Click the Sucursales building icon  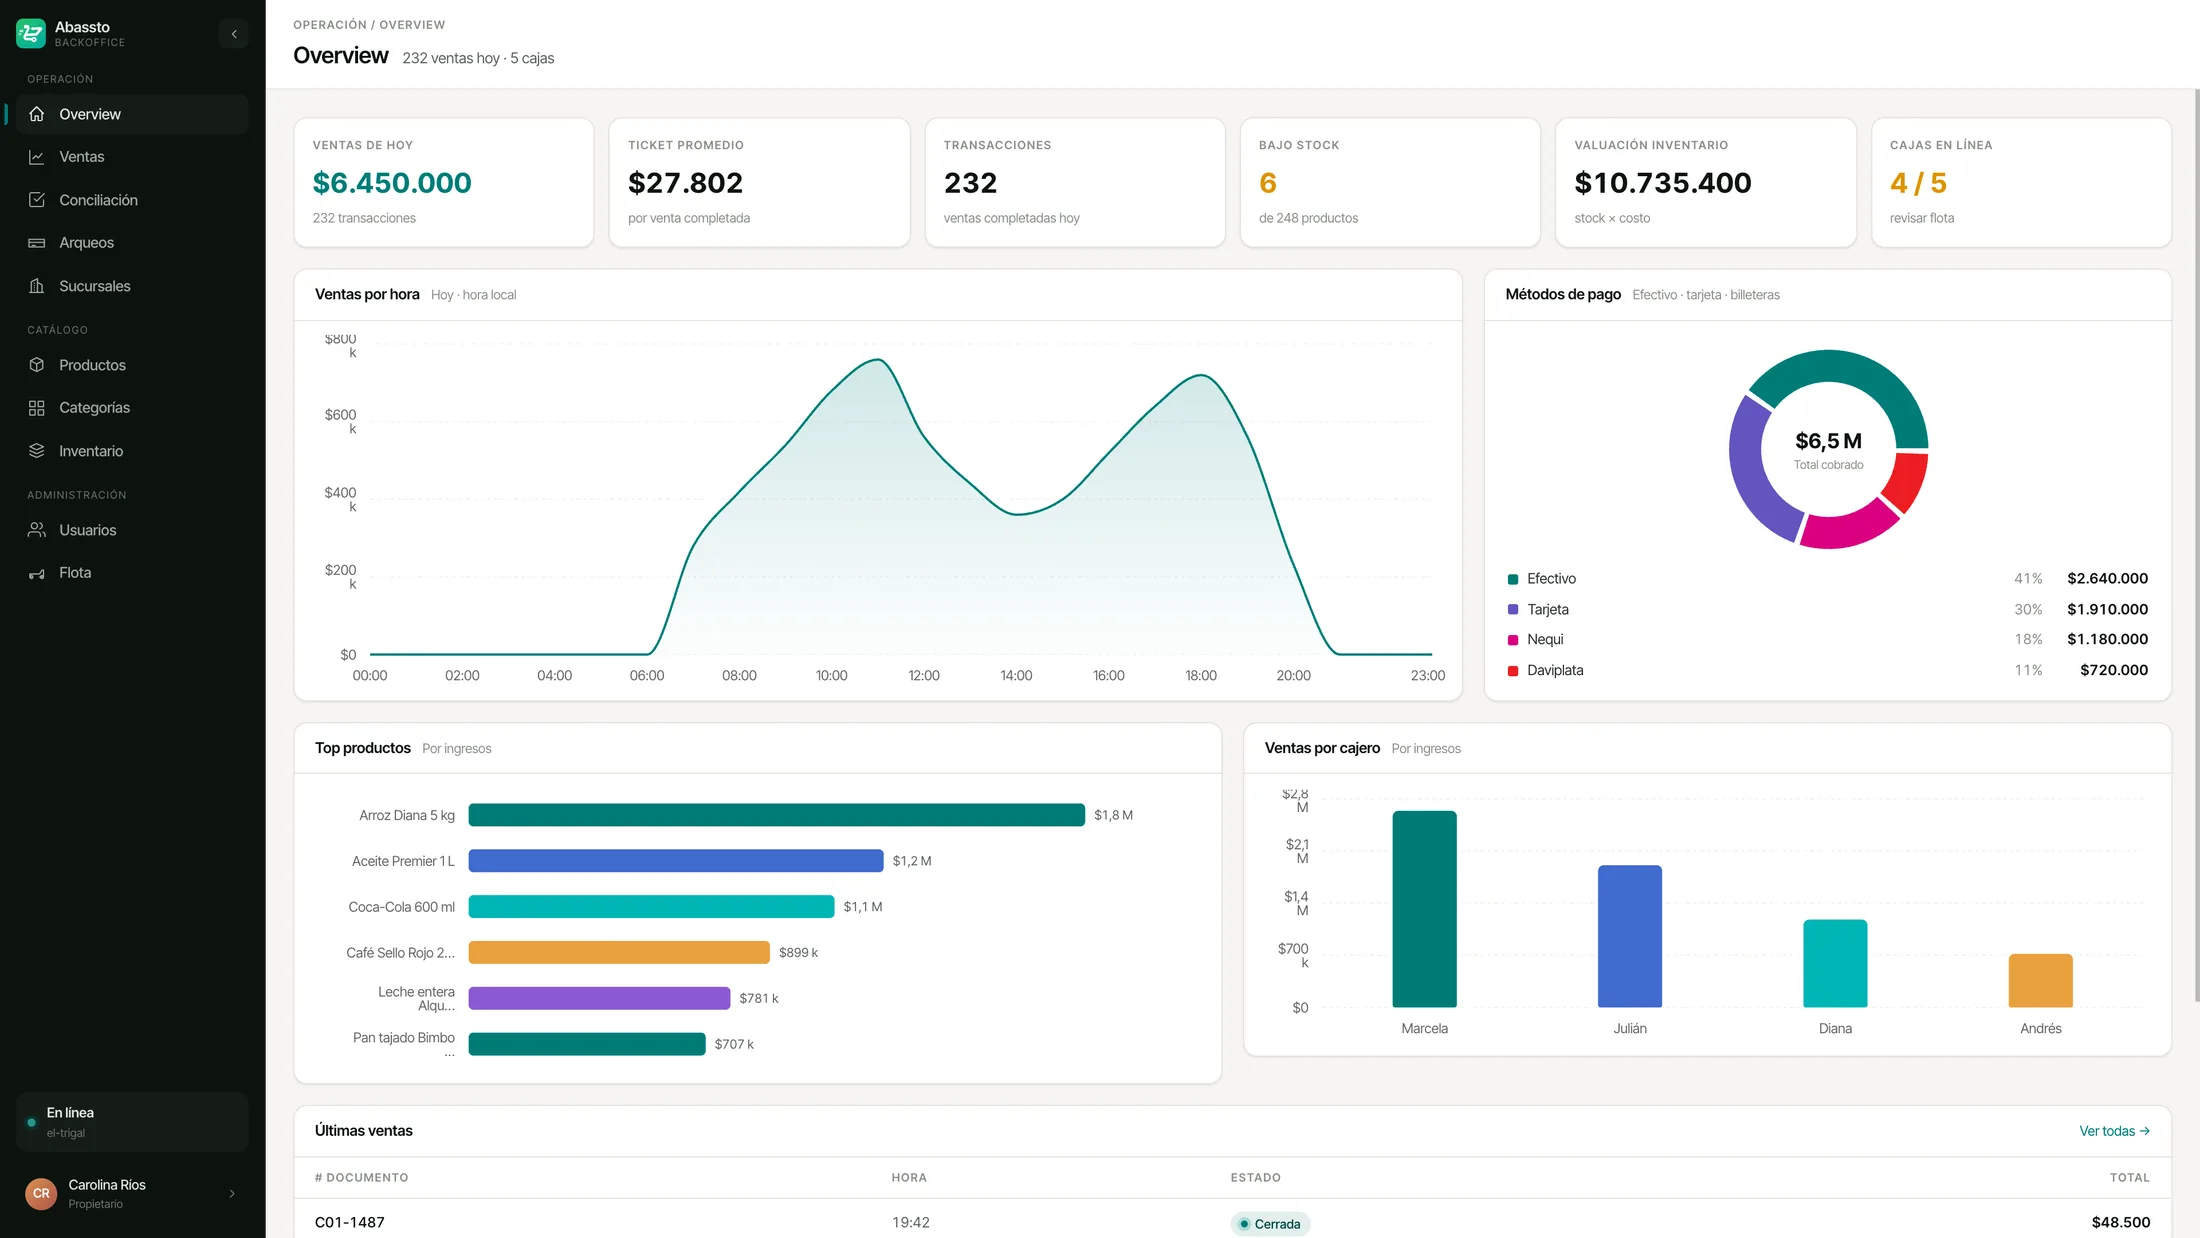pos(37,286)
